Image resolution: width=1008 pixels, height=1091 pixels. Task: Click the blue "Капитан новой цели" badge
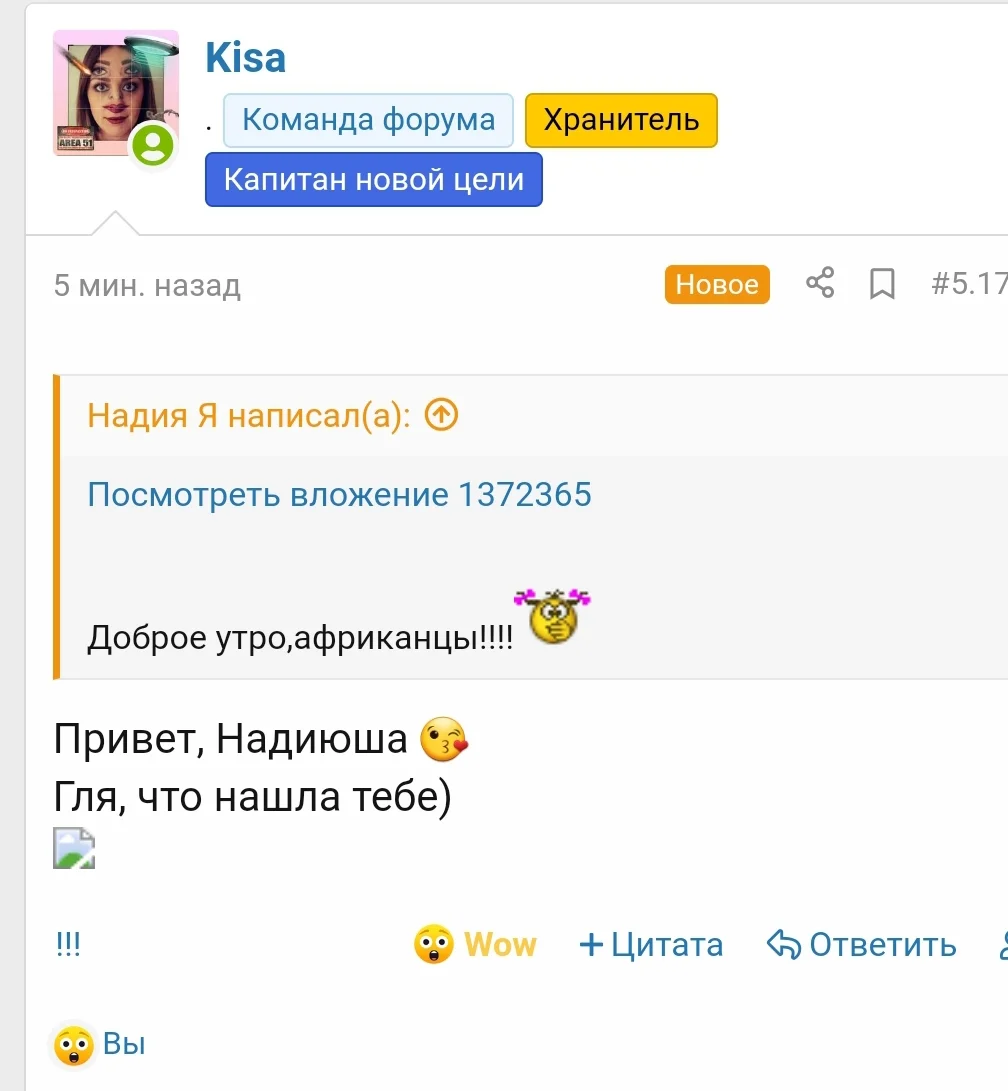click(x=373, y=180)
